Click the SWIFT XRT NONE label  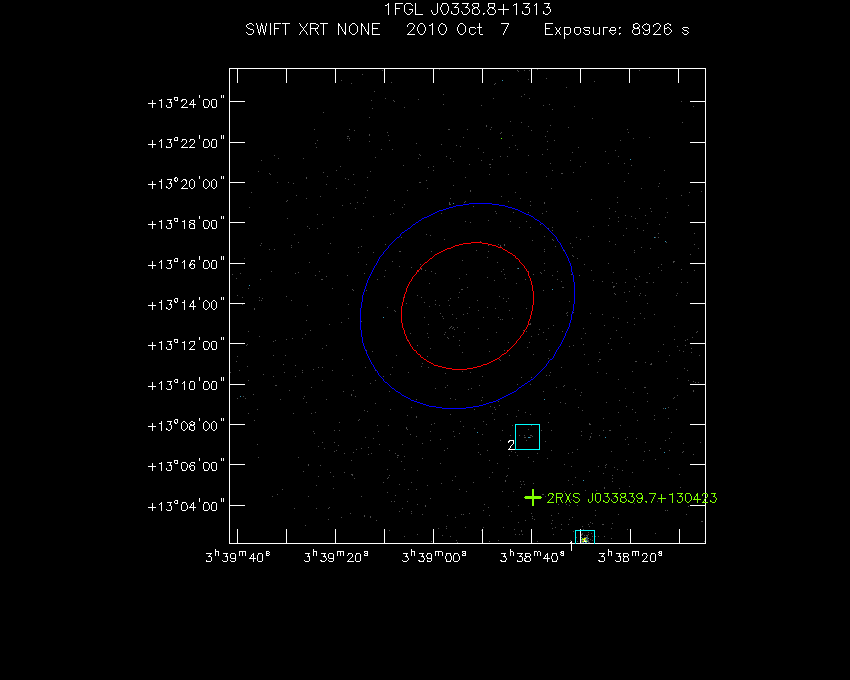pyautogui.click(x=313, y=29)
